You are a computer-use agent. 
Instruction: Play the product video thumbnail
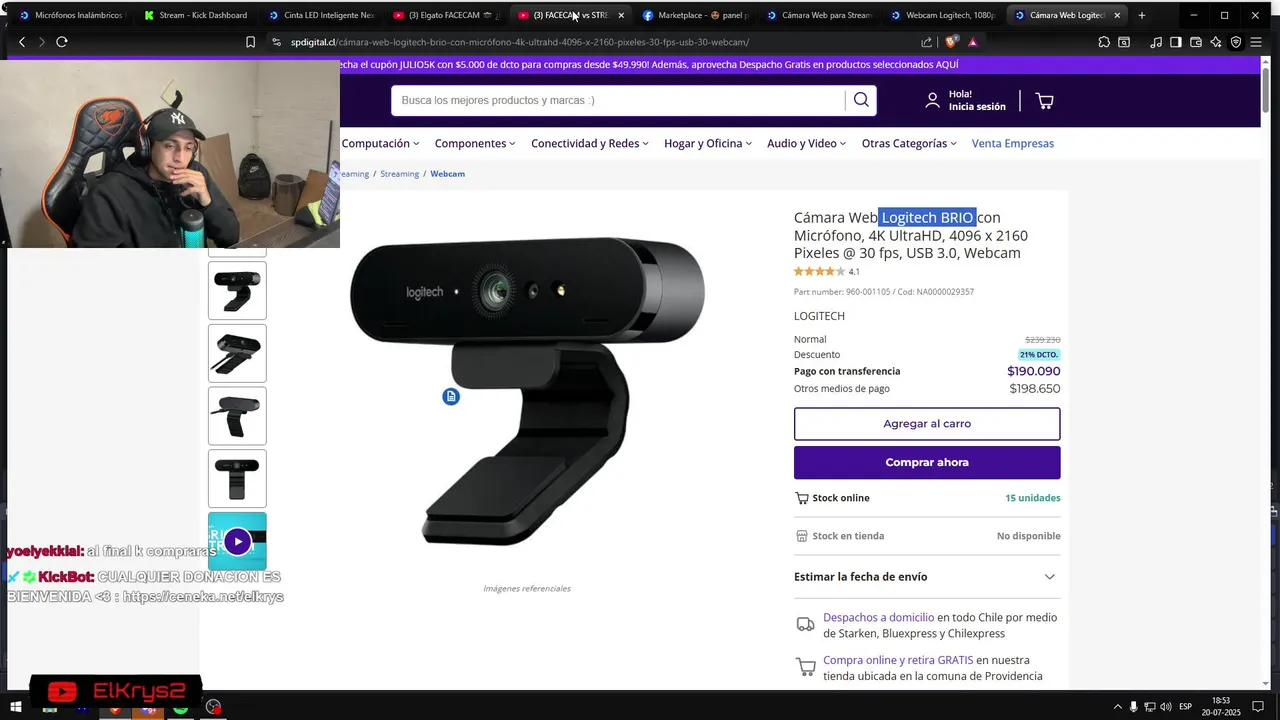[237, 541]
